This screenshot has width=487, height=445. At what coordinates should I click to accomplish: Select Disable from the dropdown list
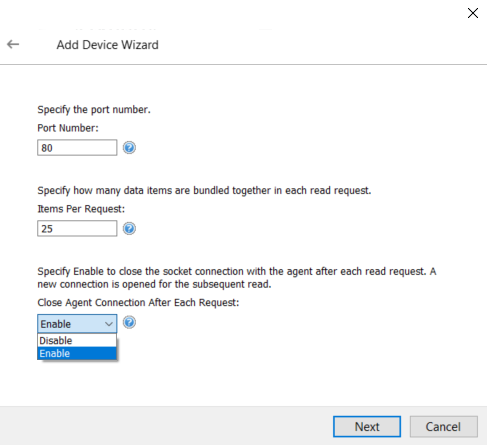pos(77,340)
